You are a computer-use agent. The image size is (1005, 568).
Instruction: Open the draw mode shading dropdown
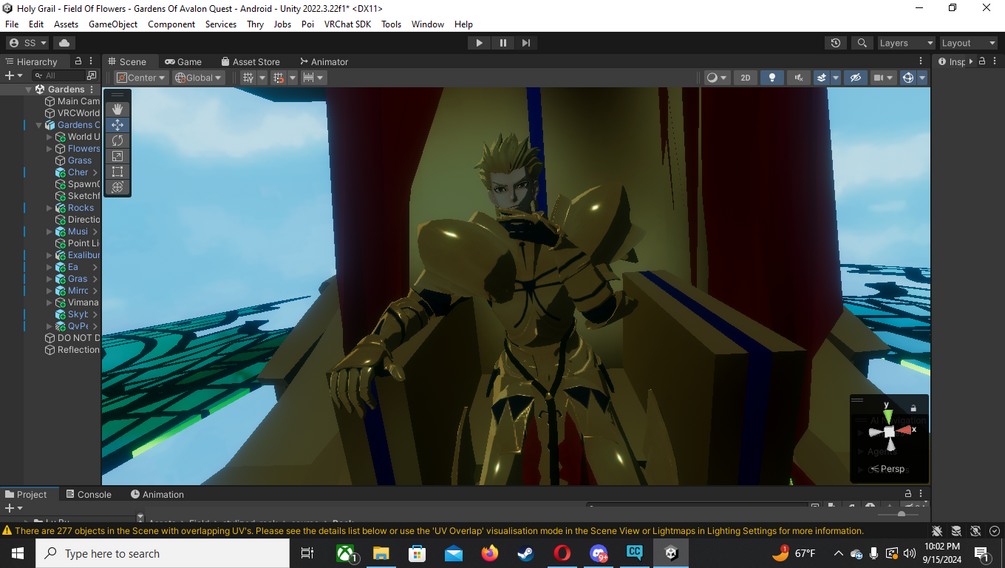click(716, 78)
